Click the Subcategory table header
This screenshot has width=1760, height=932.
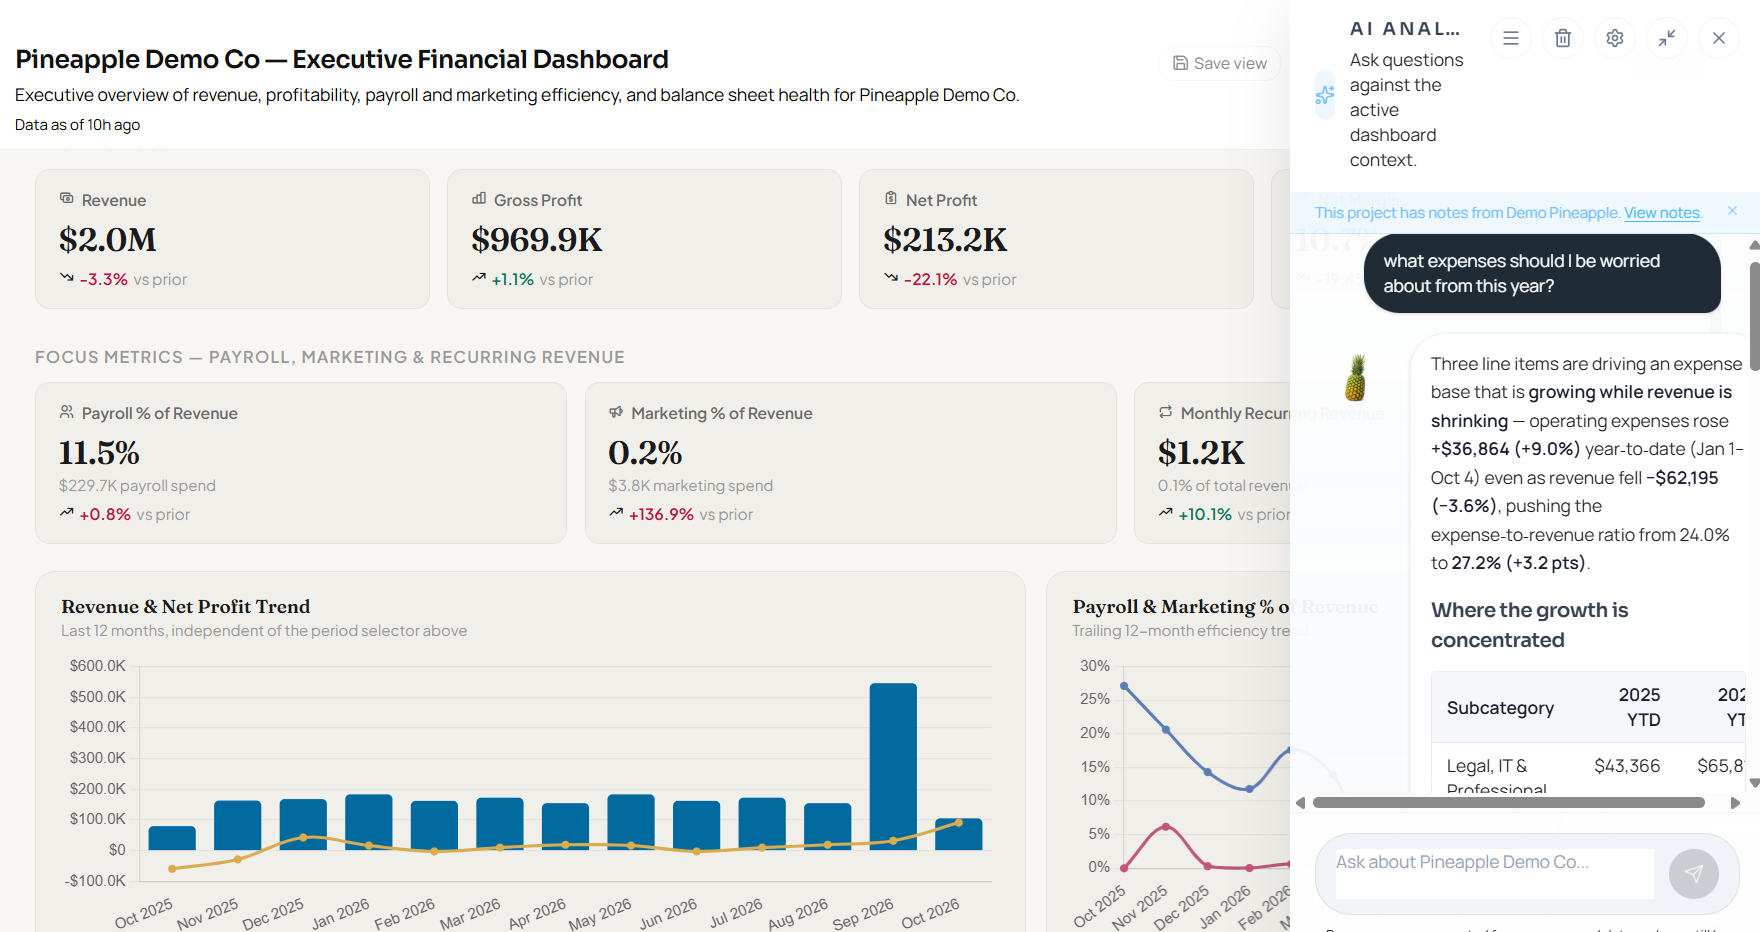(x=1500, y=708)
